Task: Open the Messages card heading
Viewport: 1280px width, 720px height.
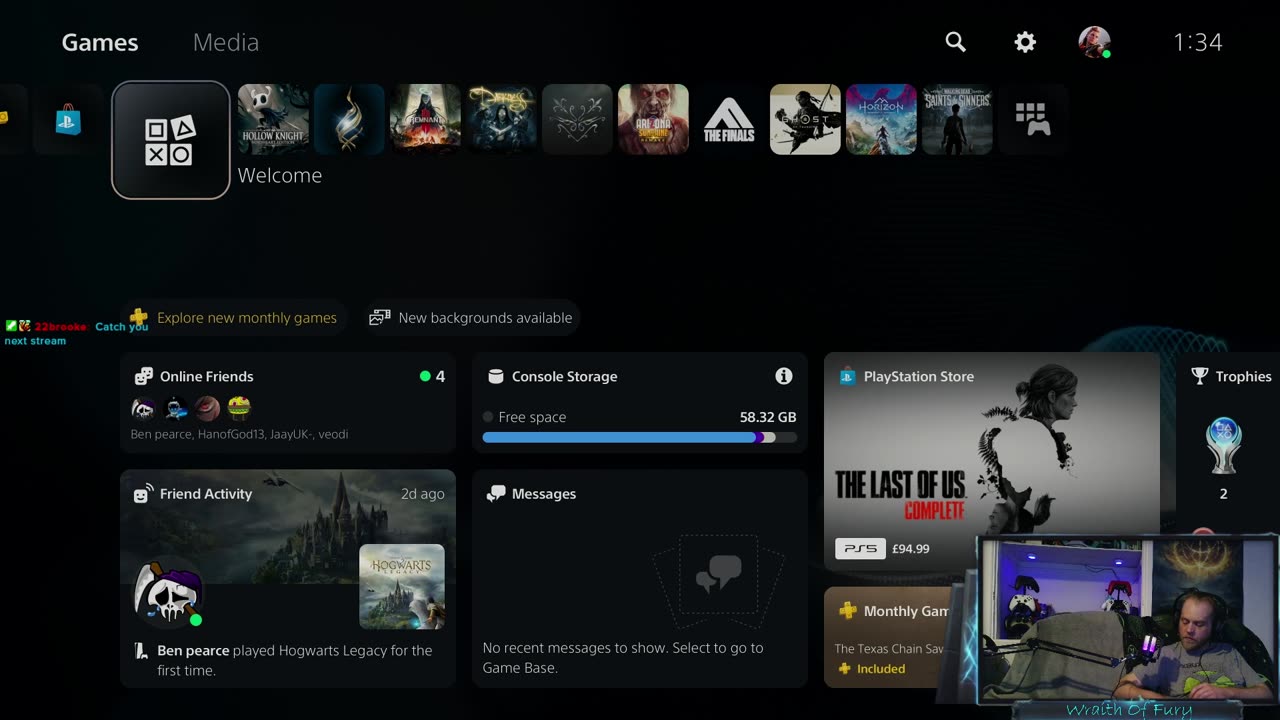Action: [543, 493]
